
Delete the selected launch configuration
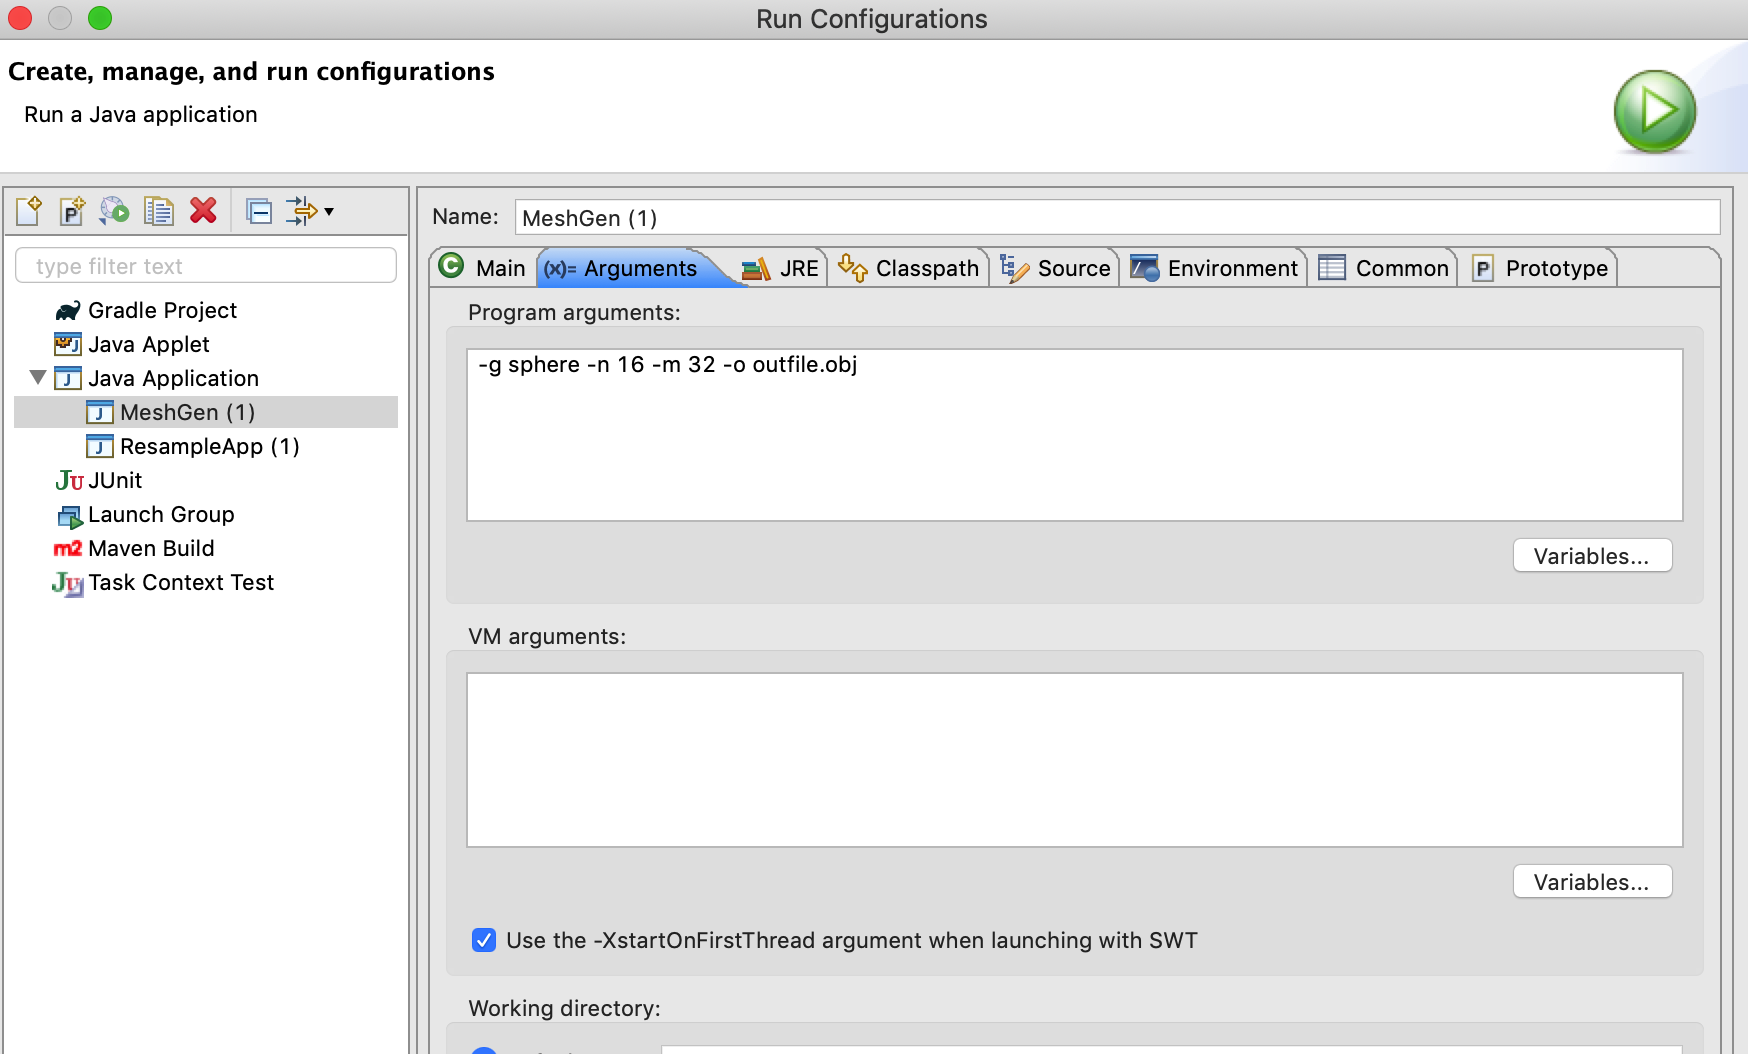point(203,211)
